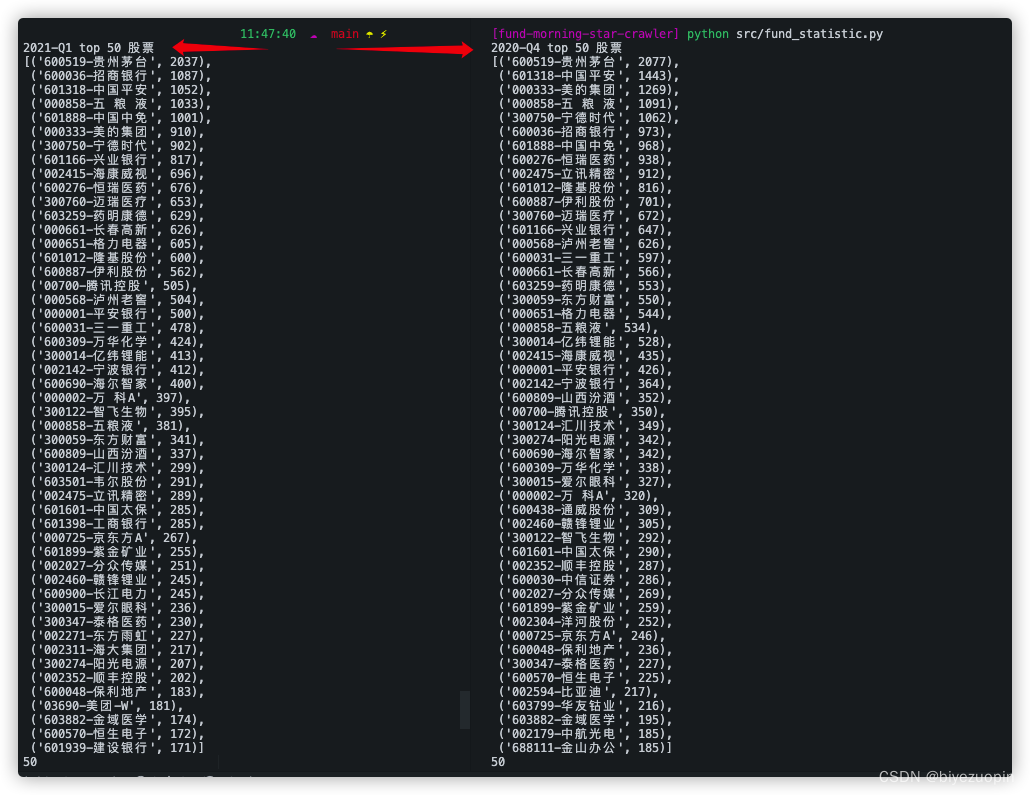Select the 601398-工商银行 row with 285
1030x795 pixels.
tap(118, 524)
